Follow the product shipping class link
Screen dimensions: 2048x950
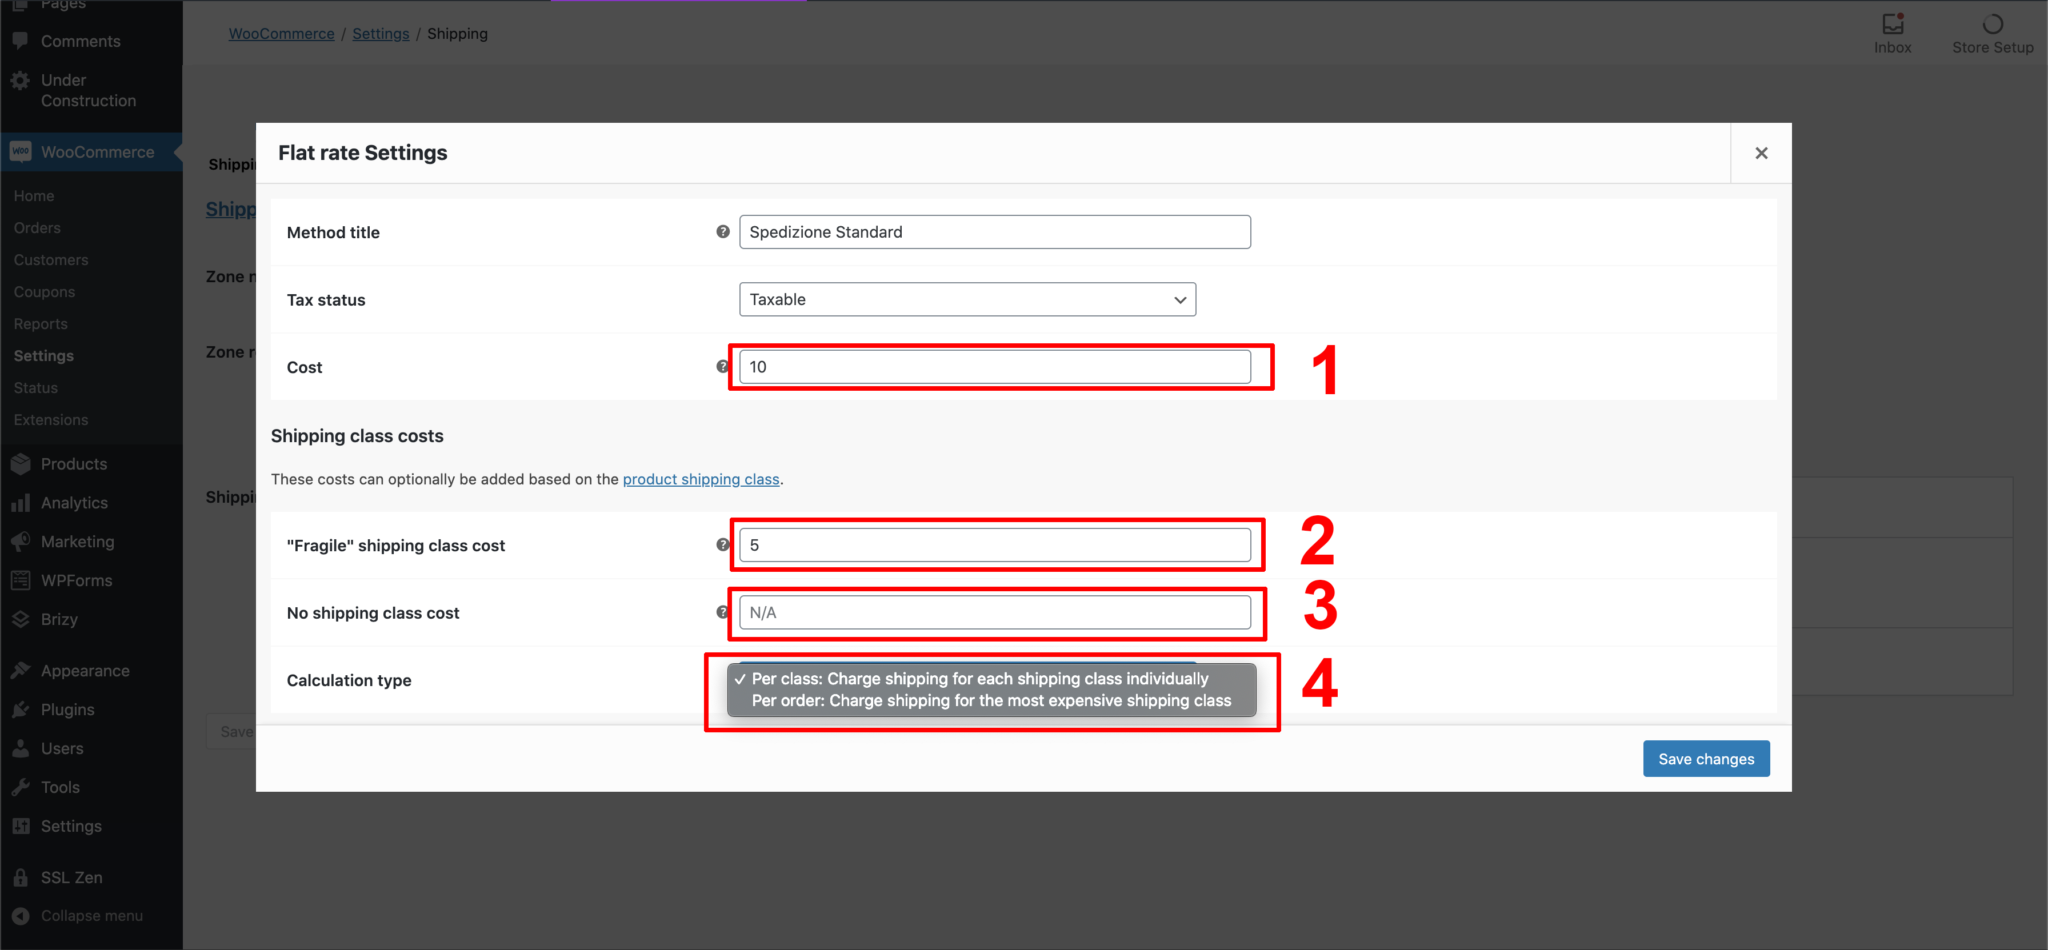click(x=701, y=479)
